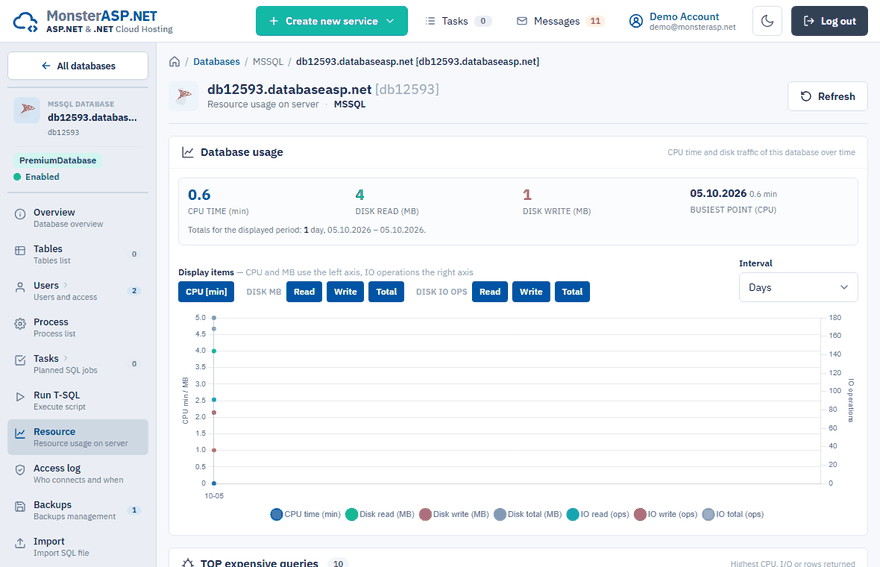Open Access log menu item
Screen dimensions: 880x567
tap(78, 473)
